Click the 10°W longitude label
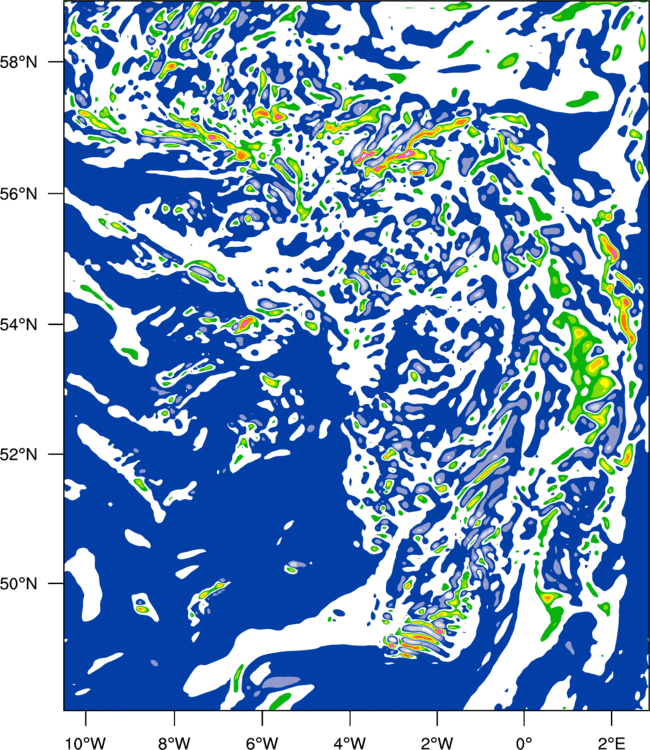Screen dimensions: 650x750 coord(86,743)
